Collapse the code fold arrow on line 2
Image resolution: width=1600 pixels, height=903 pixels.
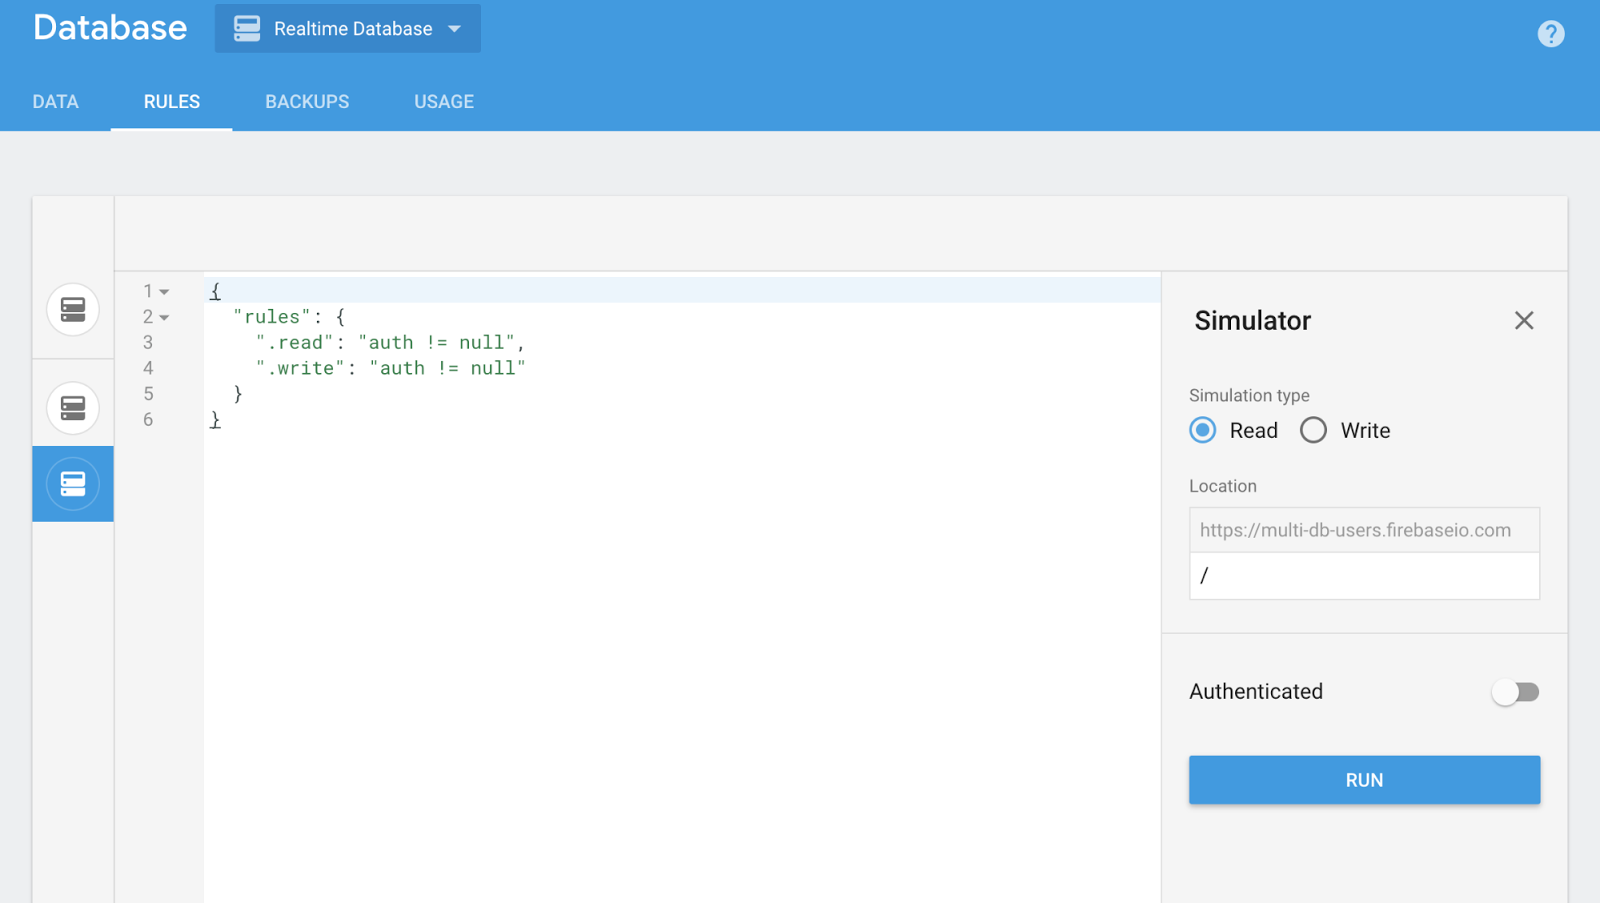[x=165, y=318]
